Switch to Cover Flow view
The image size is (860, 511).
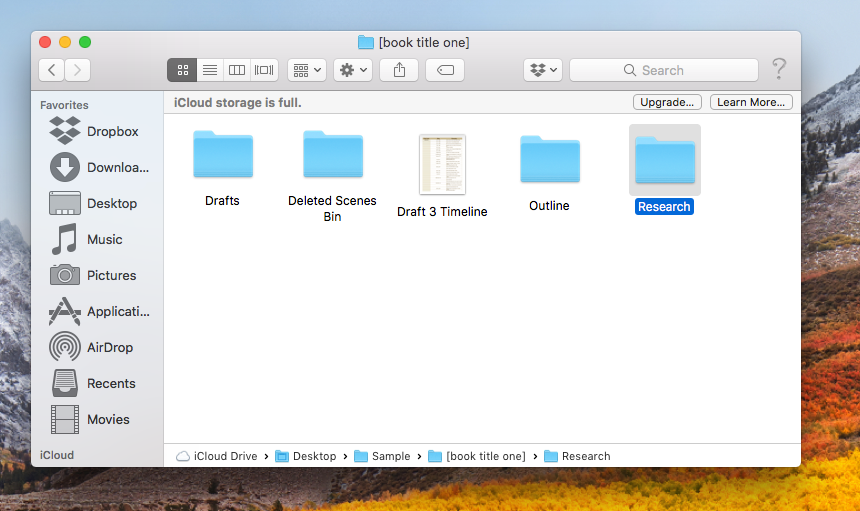point(264,70)
